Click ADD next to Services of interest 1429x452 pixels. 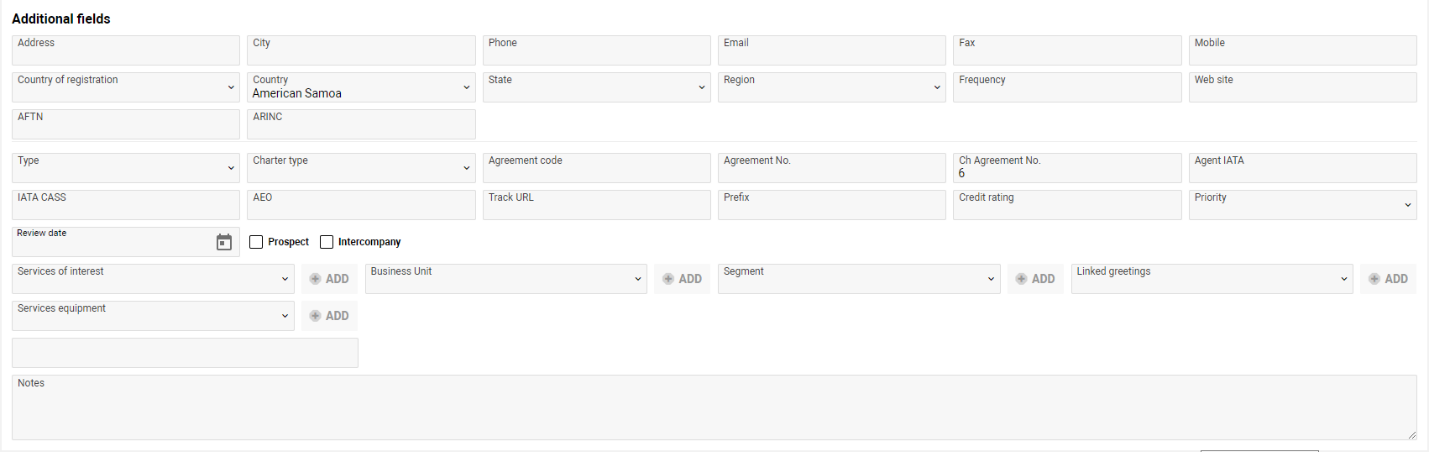click(330, 279)
